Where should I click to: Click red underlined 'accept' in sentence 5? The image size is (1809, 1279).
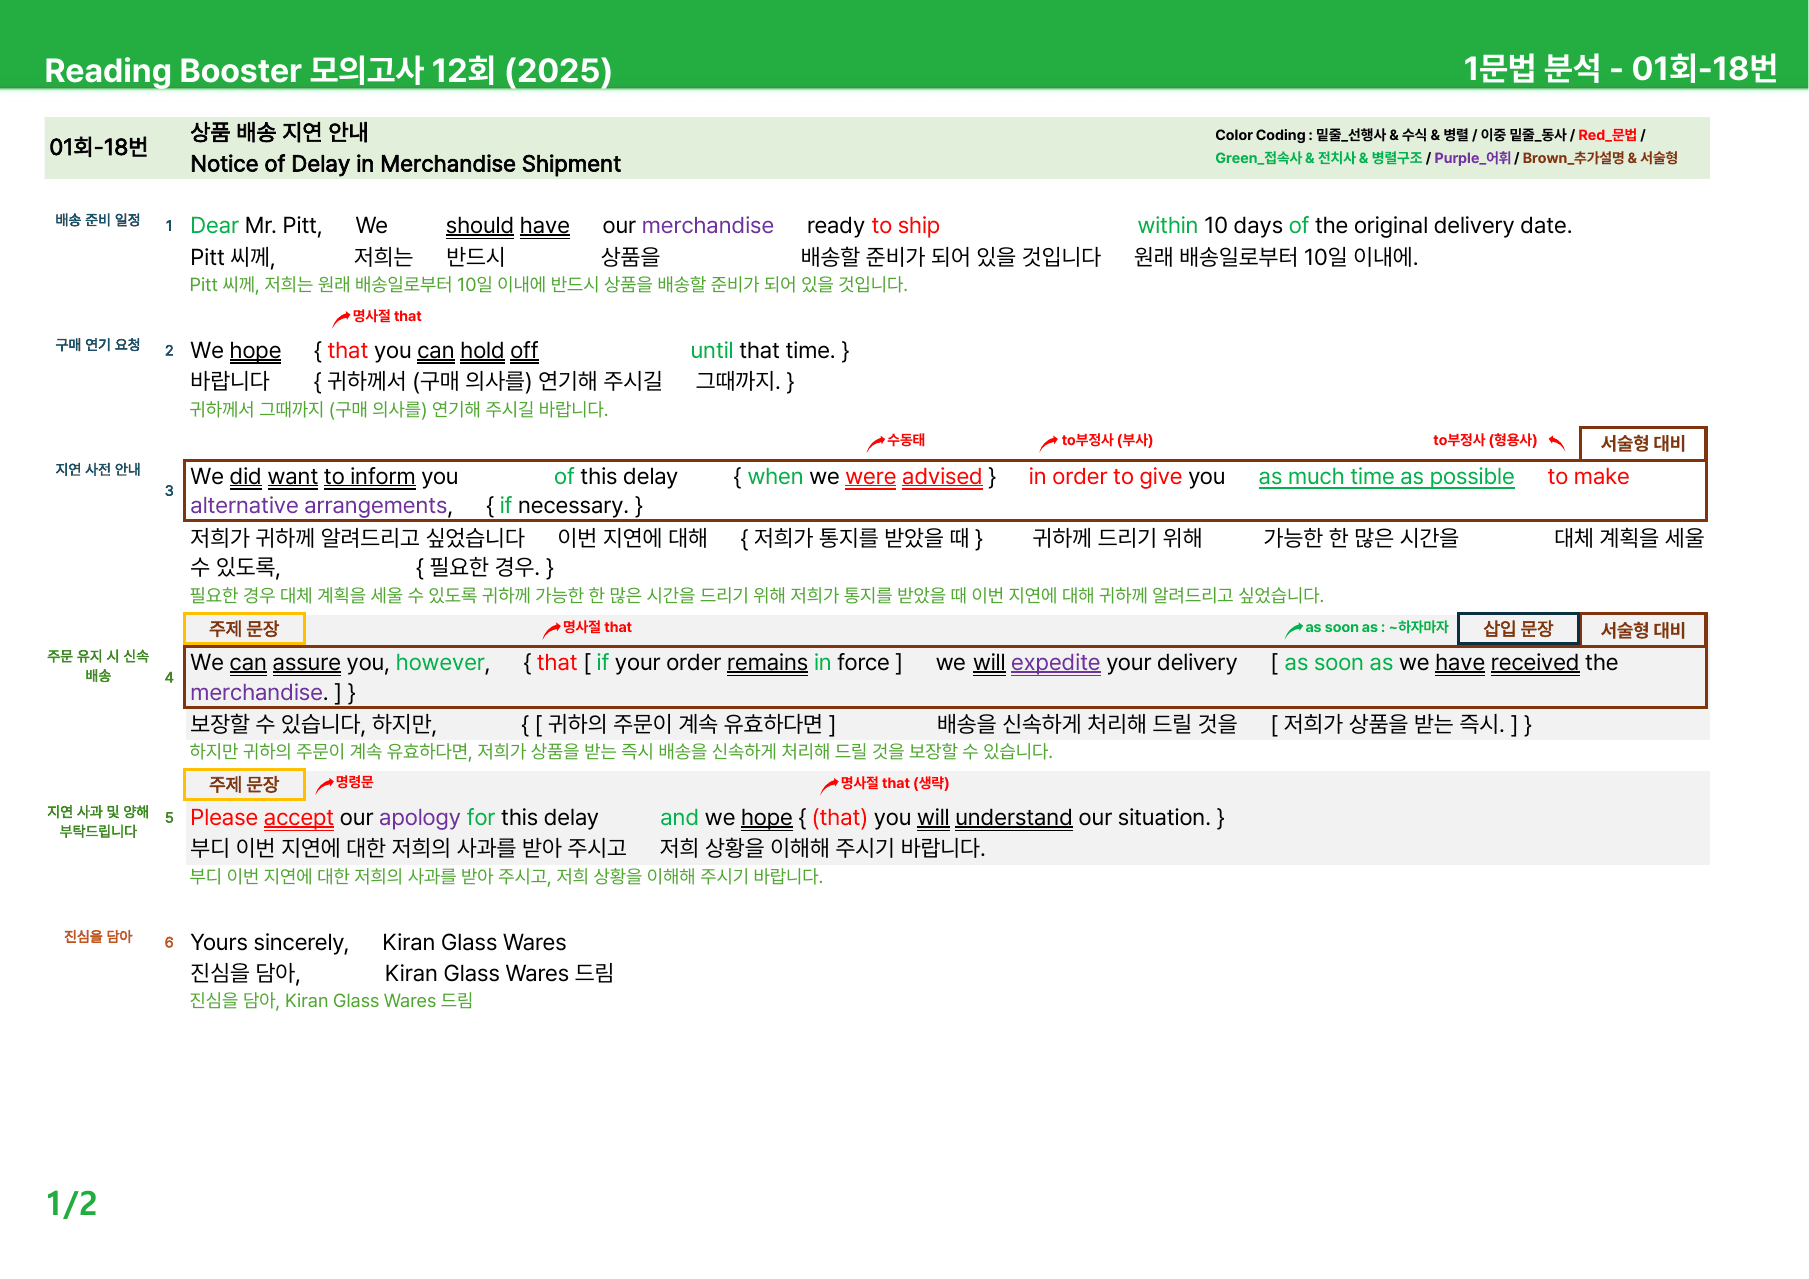pyautogui.click(x=298, y=818)
